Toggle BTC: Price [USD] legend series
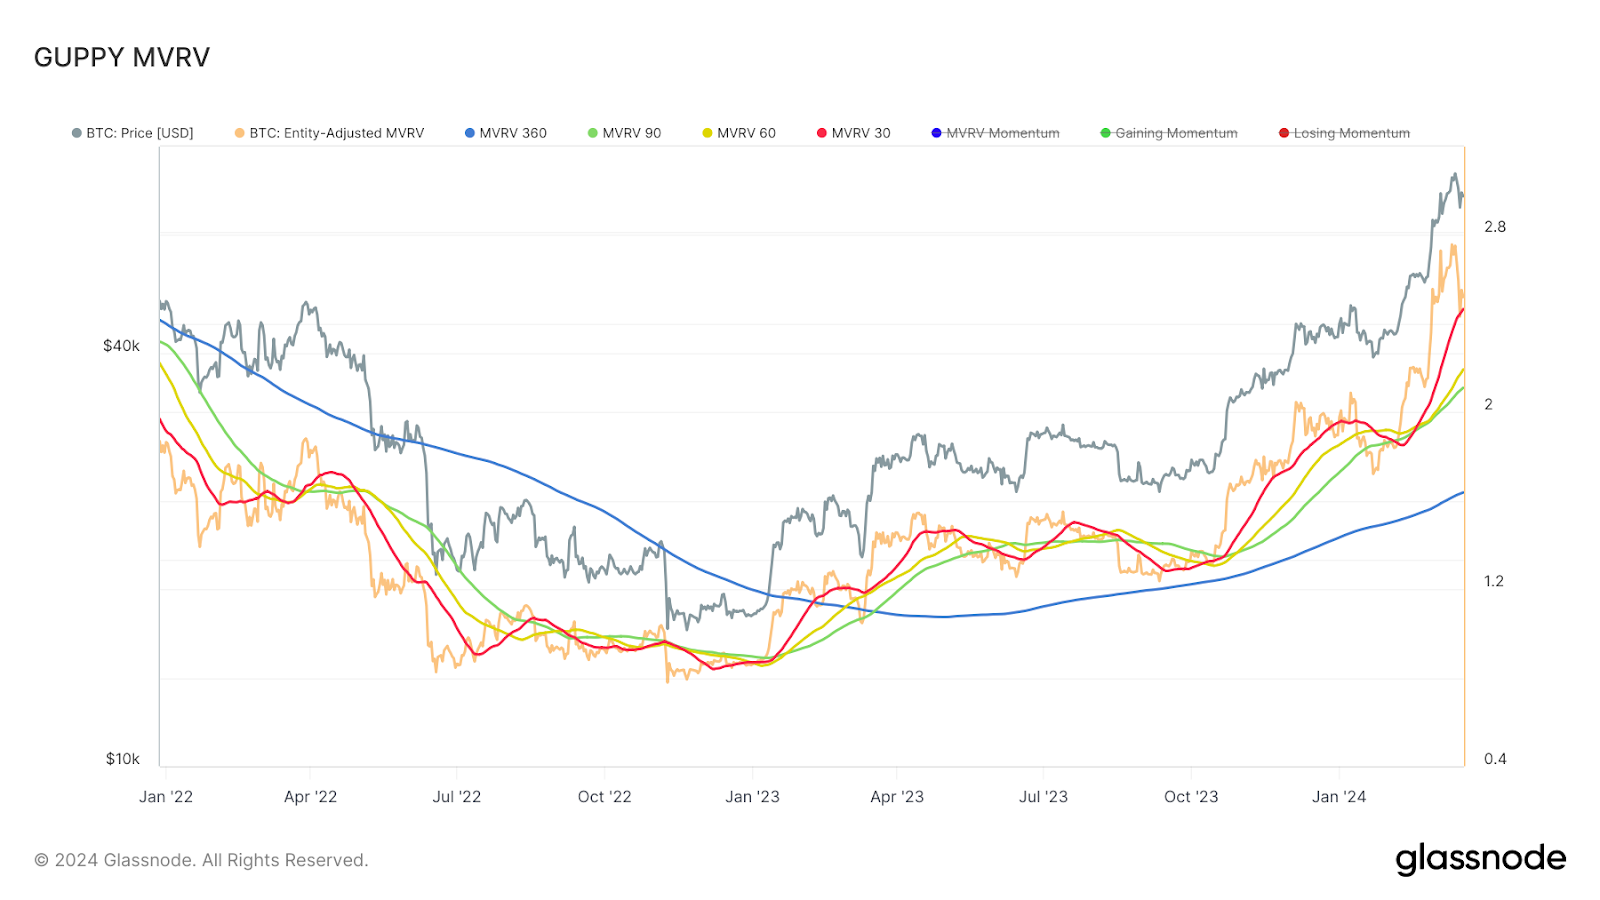The width and height of the screenshot is (1600, 900). pyautogui.click(x=132, y=133)
